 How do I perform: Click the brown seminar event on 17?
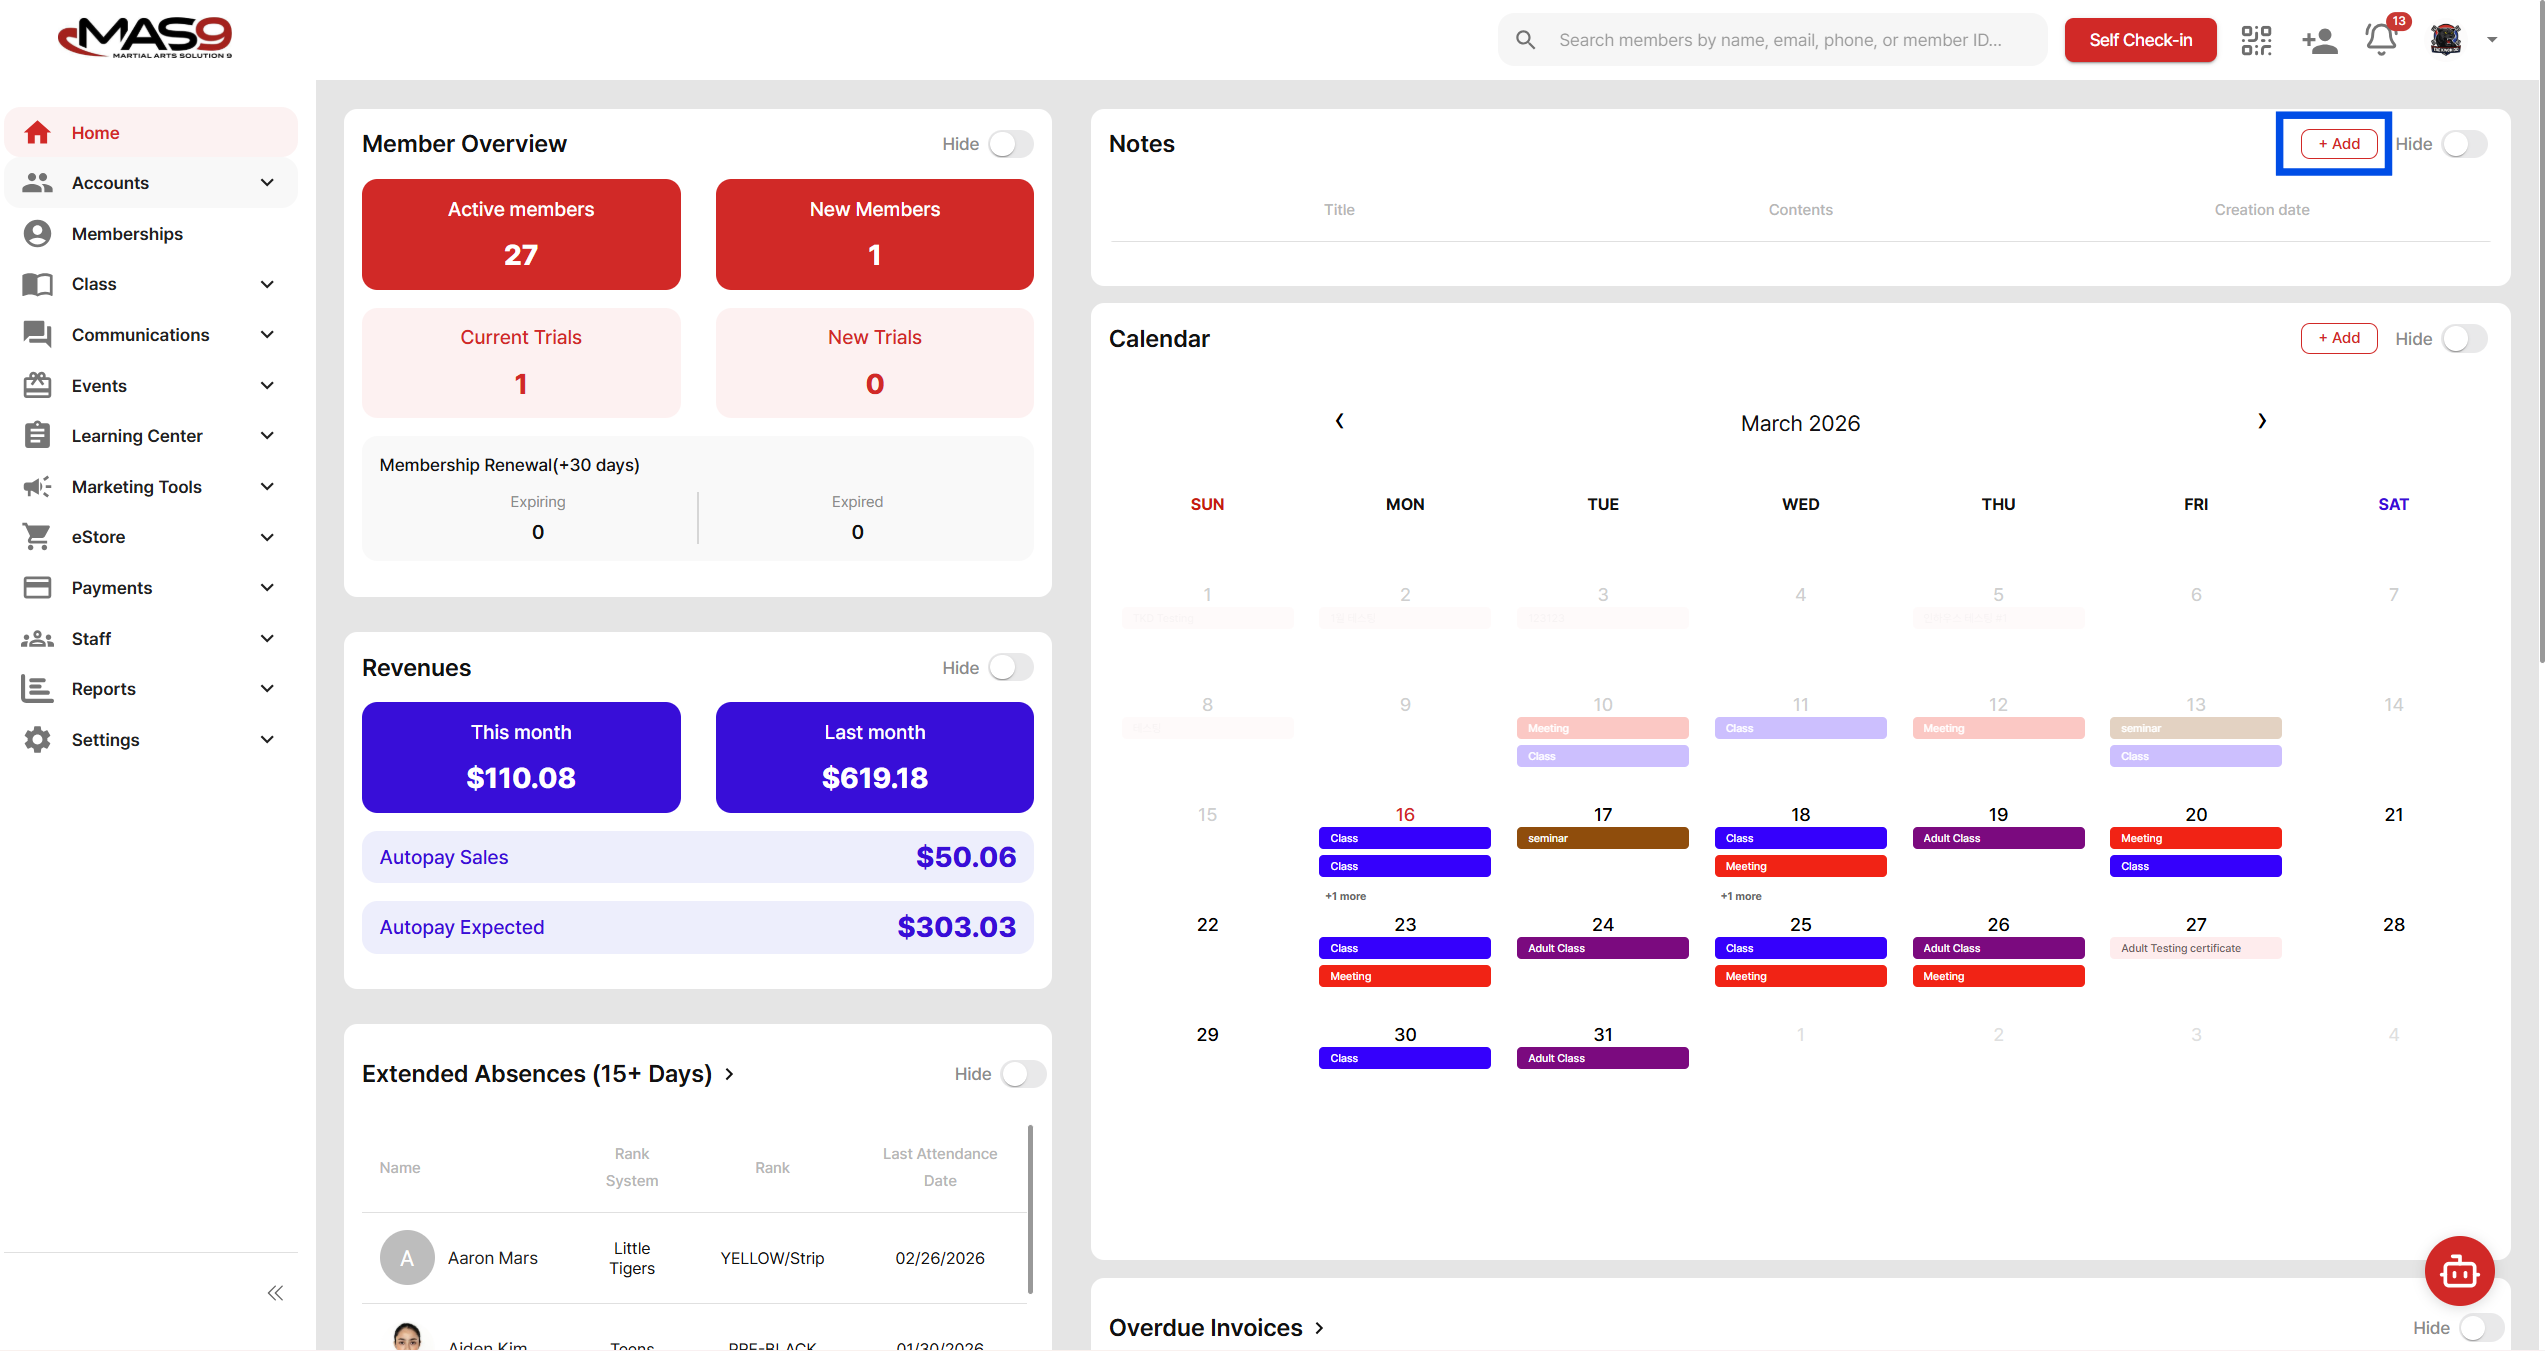[x=1602, y=838]
